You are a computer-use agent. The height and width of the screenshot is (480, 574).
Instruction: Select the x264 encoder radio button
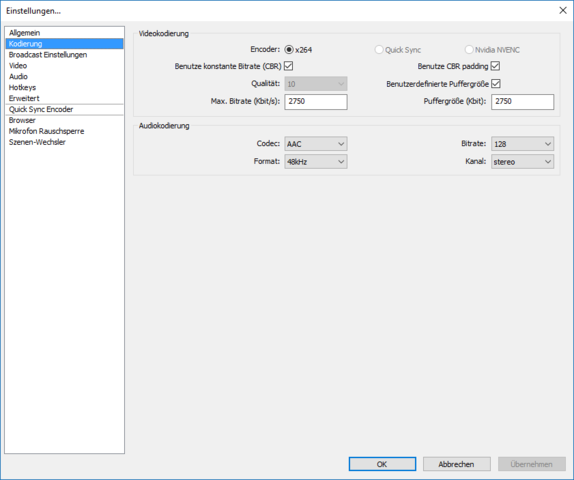coord(289,49)
